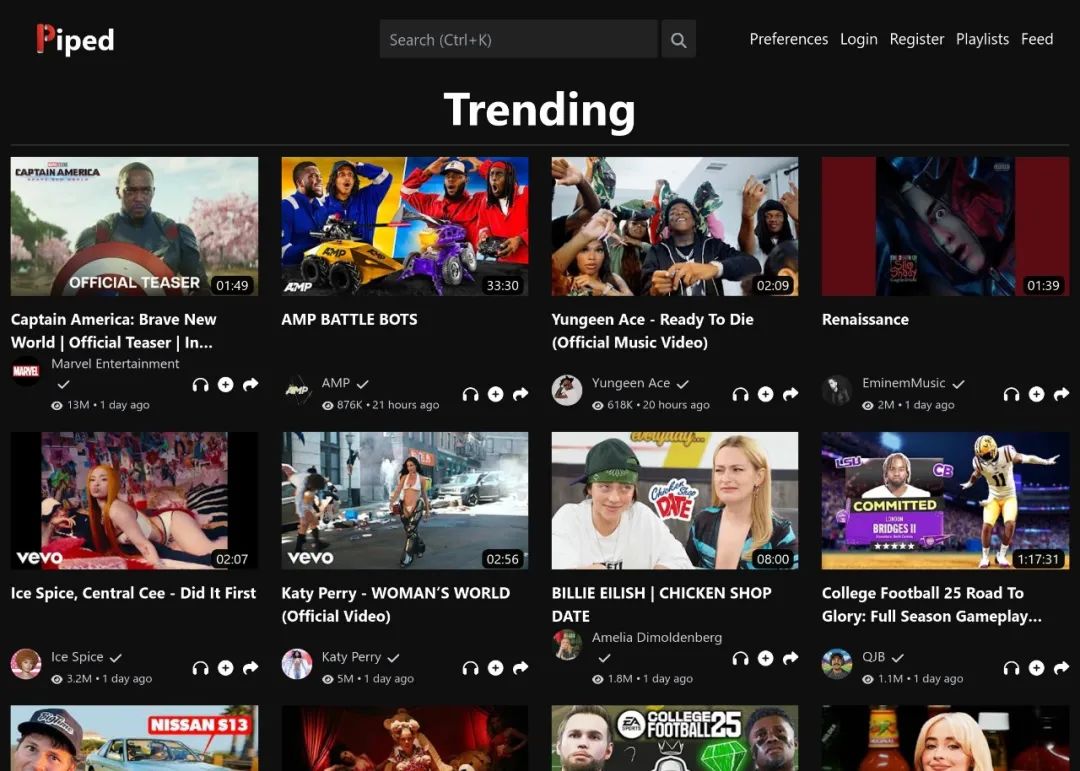Viewport: 1080px width, 771px height.
Task: Open the Login page
Action: [x=859, y=39]
